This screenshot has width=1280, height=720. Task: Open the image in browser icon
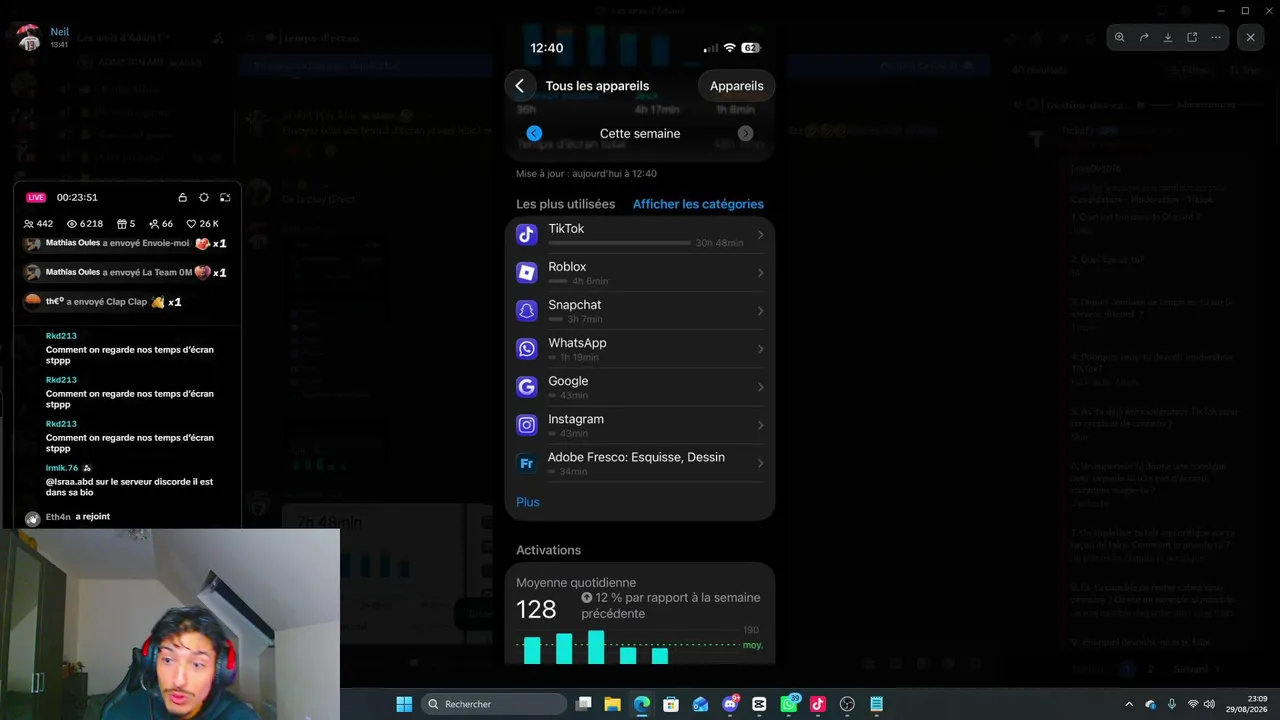tap(1192, 37)
